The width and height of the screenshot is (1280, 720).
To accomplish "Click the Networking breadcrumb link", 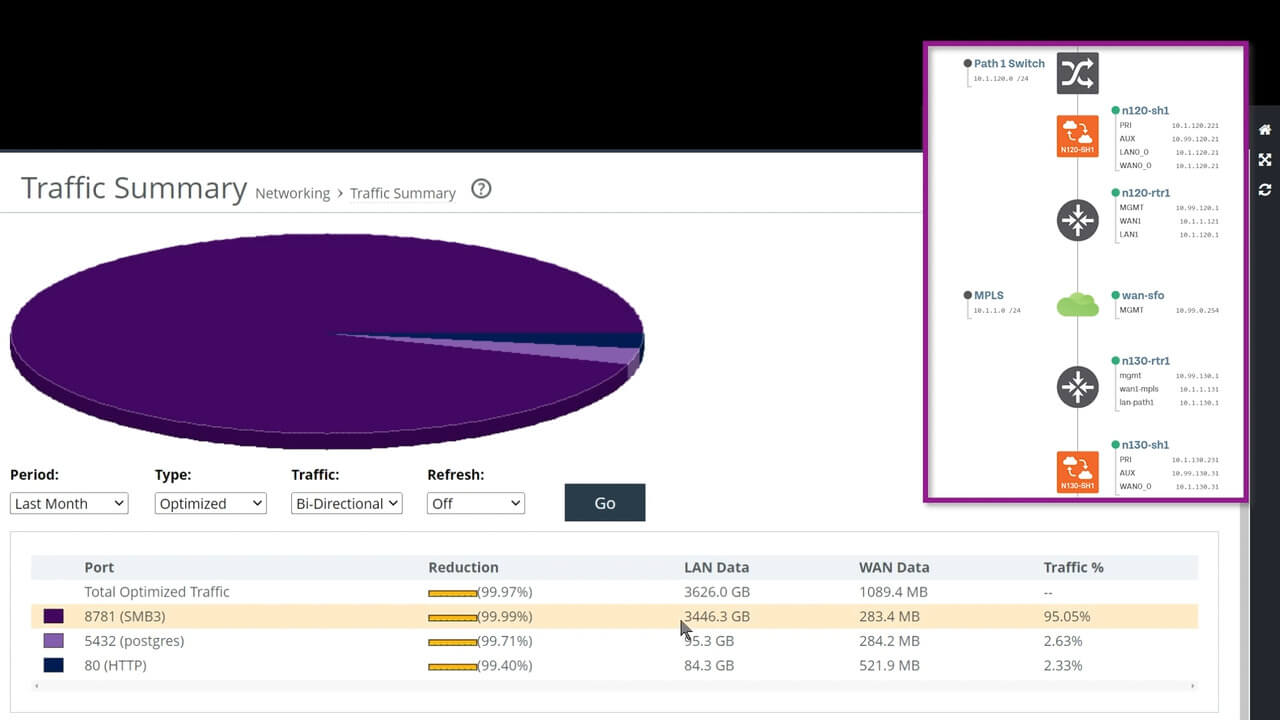I will [x=292, y=193].
